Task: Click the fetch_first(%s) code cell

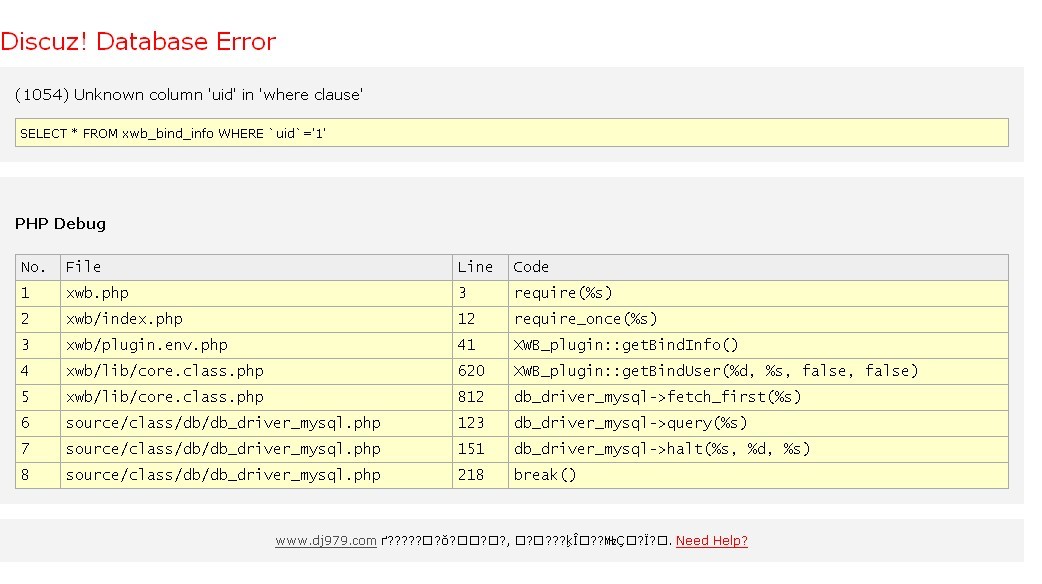Action: point(758,397)
